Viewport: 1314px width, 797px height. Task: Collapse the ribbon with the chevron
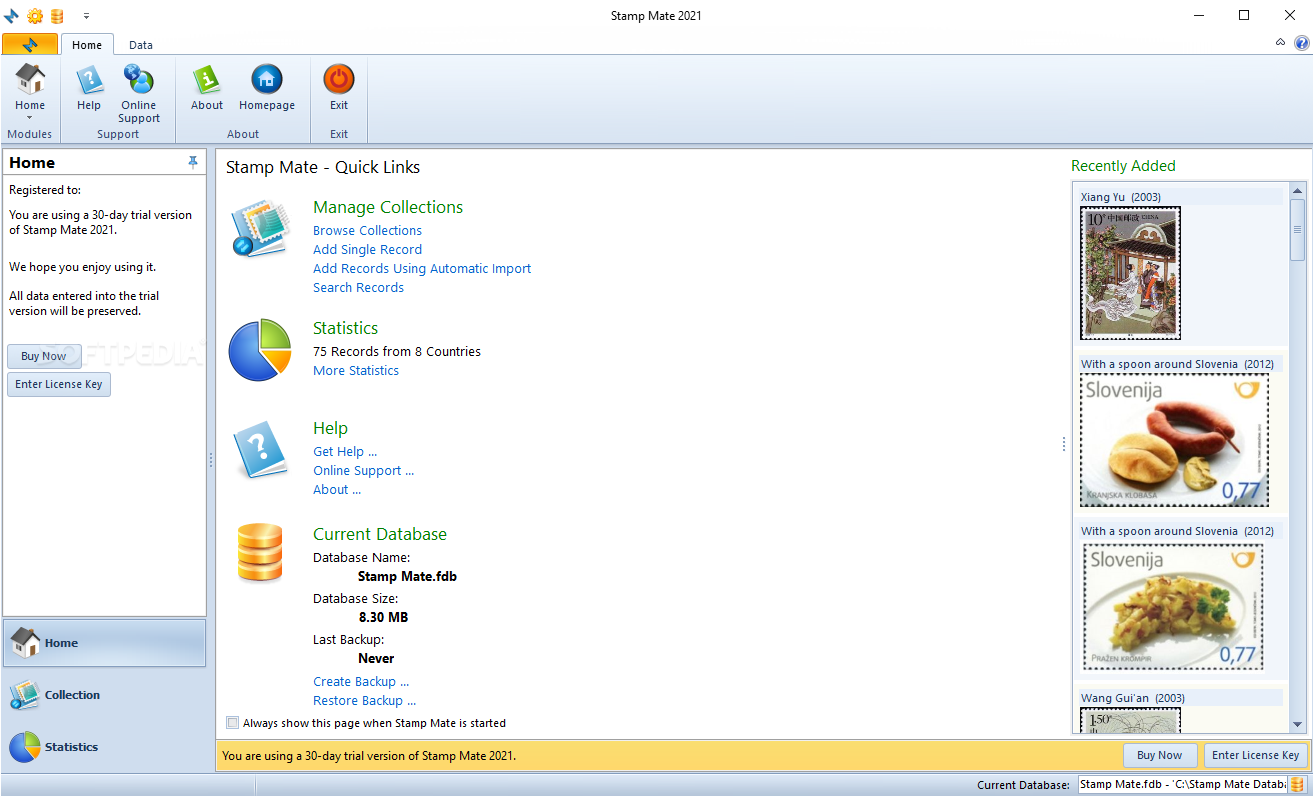click(1281, 43)
